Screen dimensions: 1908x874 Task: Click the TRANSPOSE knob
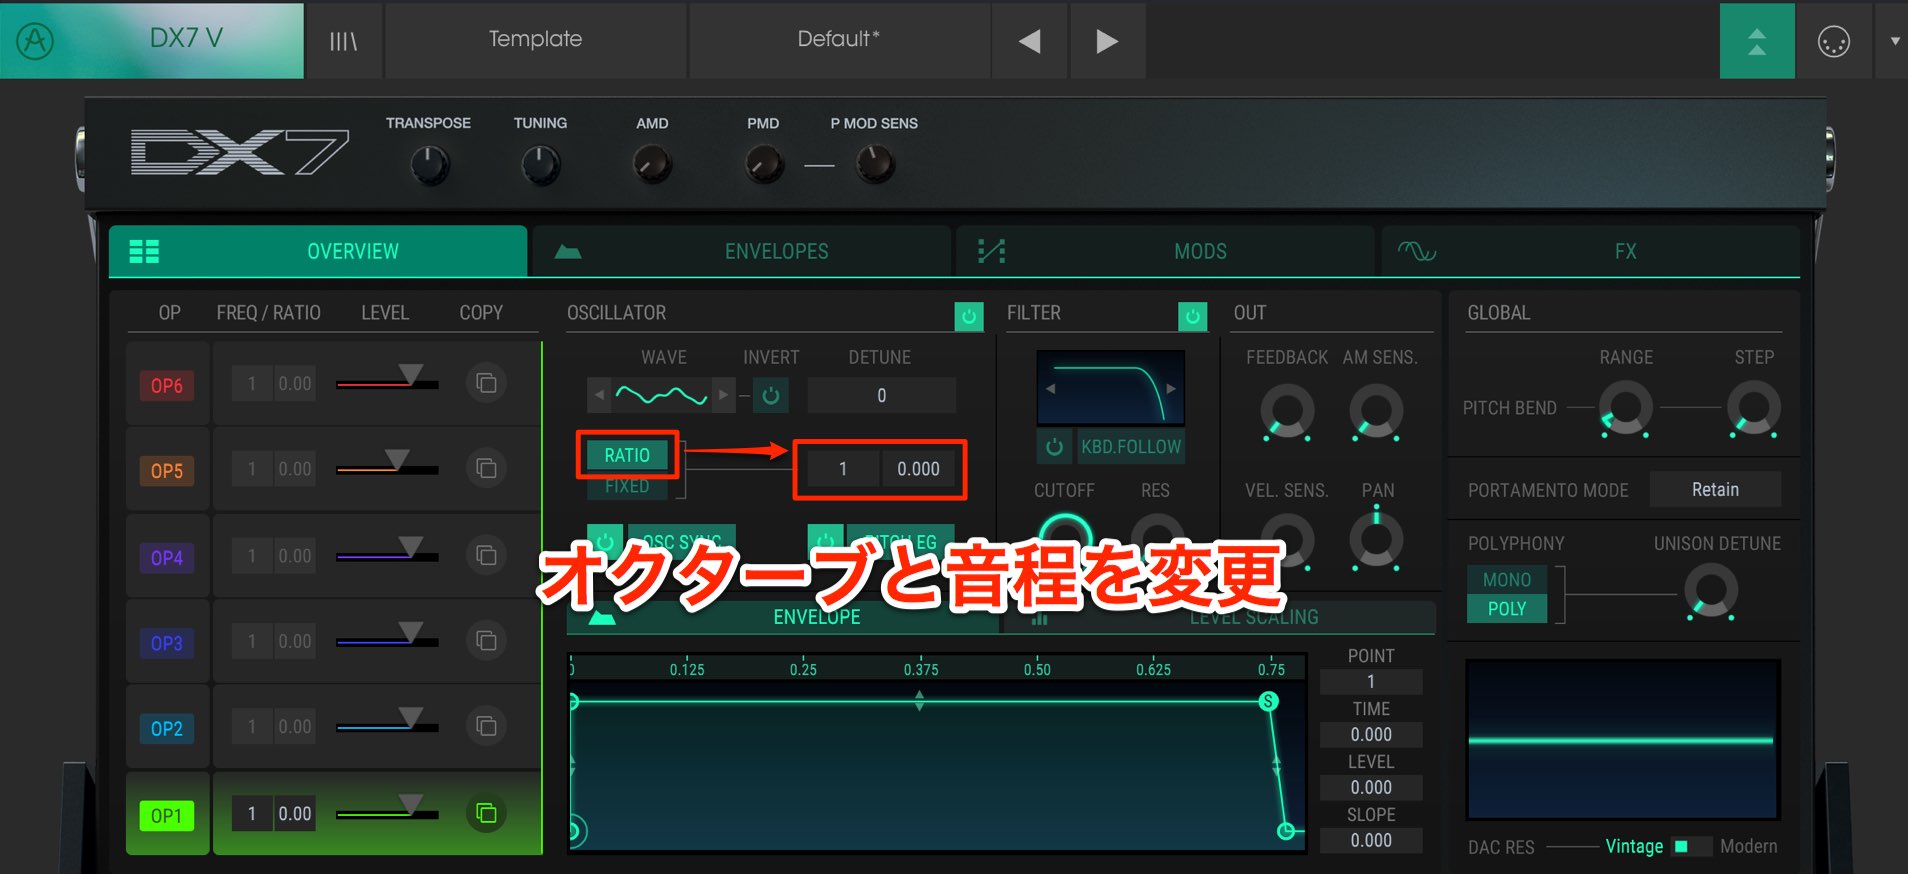pyautogui.click(x=430, y=165)
